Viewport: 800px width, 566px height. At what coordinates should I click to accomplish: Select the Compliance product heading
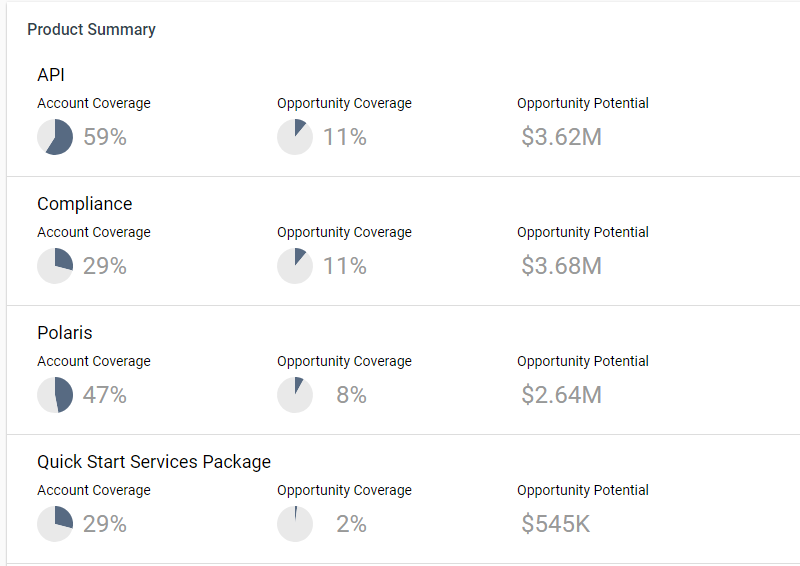[84, 204]
